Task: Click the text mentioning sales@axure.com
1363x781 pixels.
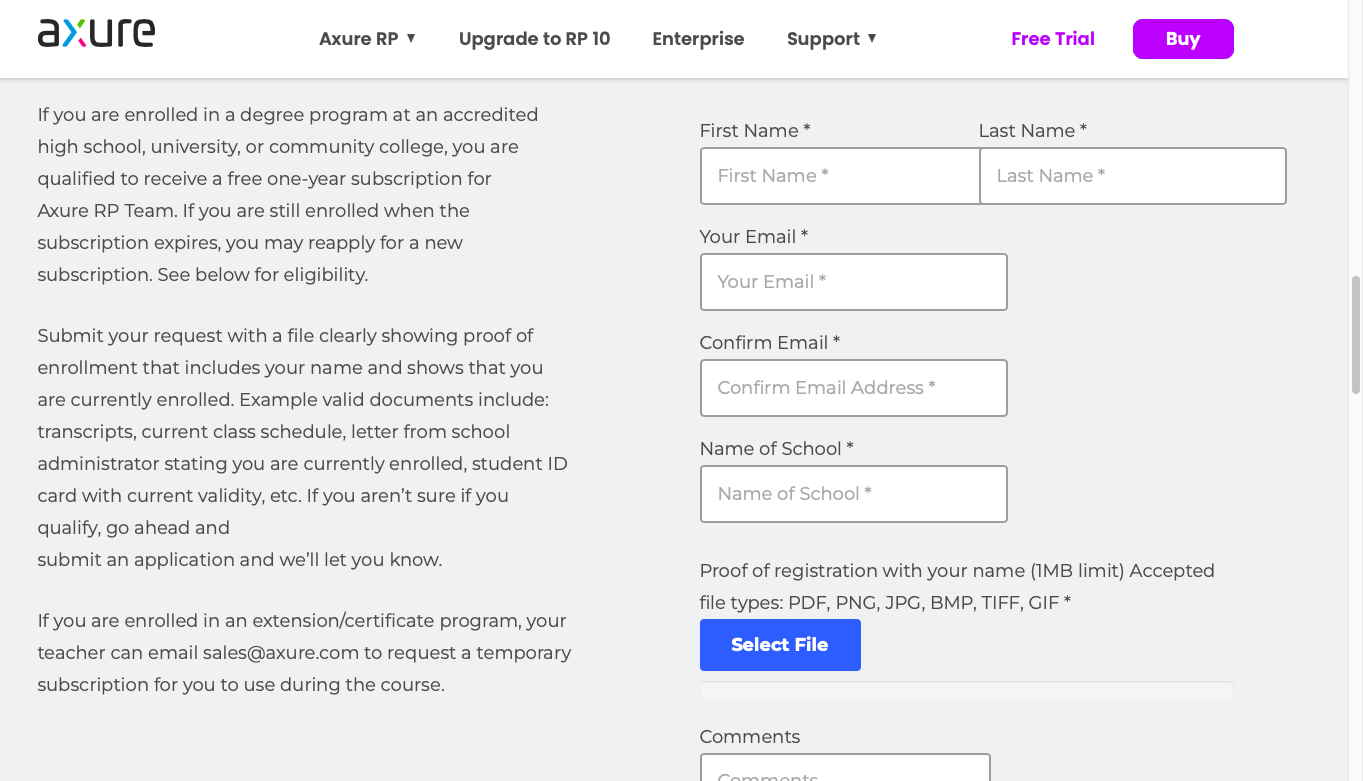Action: (x=304, y=653)
